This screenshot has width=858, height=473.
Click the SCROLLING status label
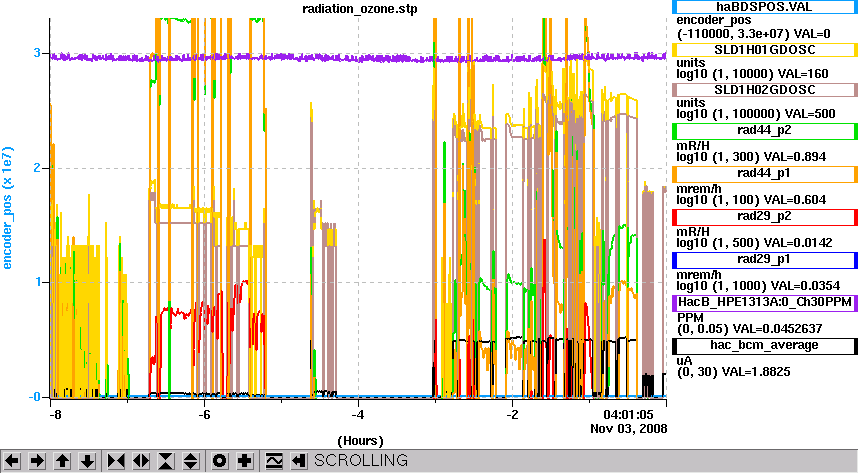click(x=361, y=460)
